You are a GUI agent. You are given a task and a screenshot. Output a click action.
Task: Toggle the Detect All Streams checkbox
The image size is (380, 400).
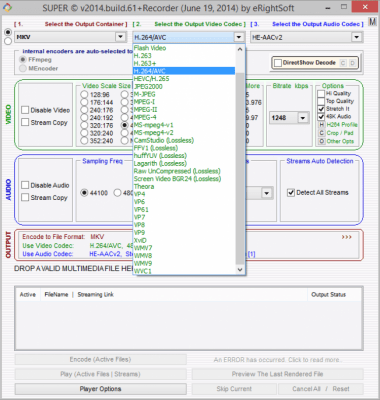(291, 193)
